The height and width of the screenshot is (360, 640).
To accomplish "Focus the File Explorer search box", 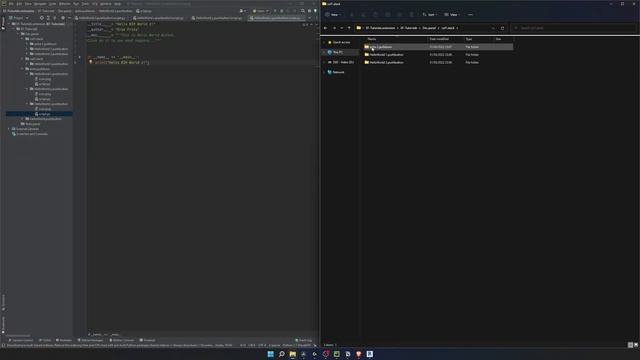I will [573, 28].
